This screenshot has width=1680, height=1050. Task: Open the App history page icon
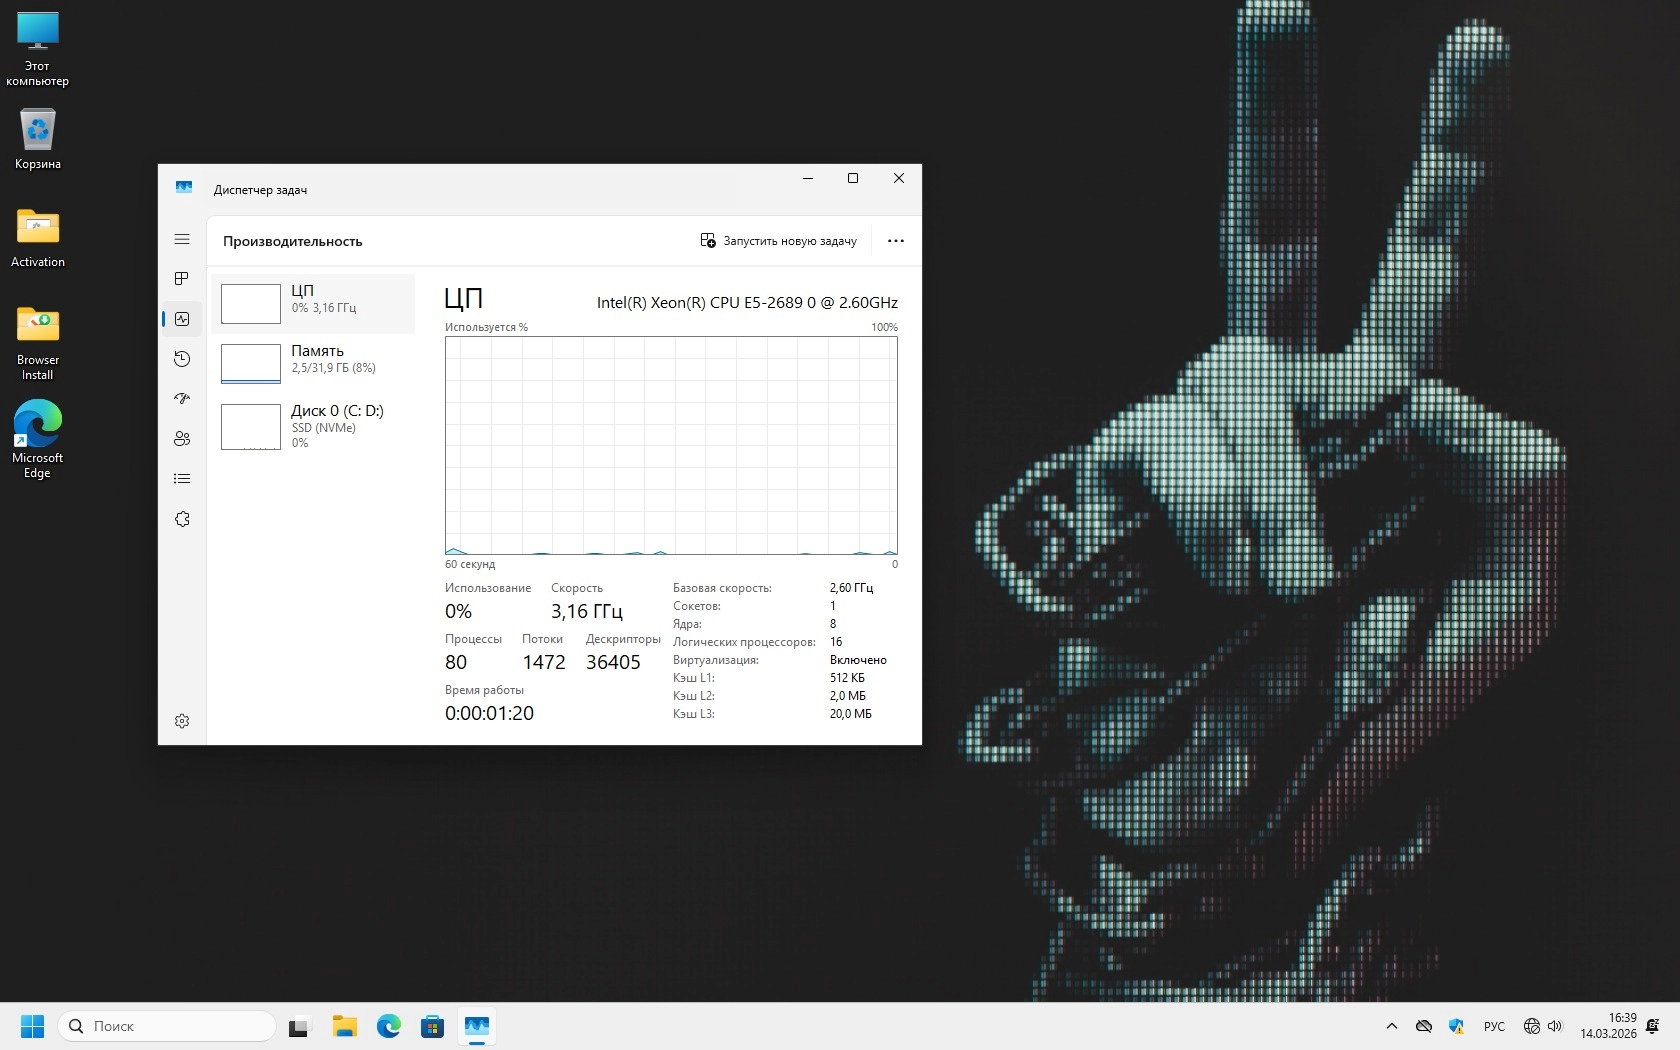tap(182, 359)
